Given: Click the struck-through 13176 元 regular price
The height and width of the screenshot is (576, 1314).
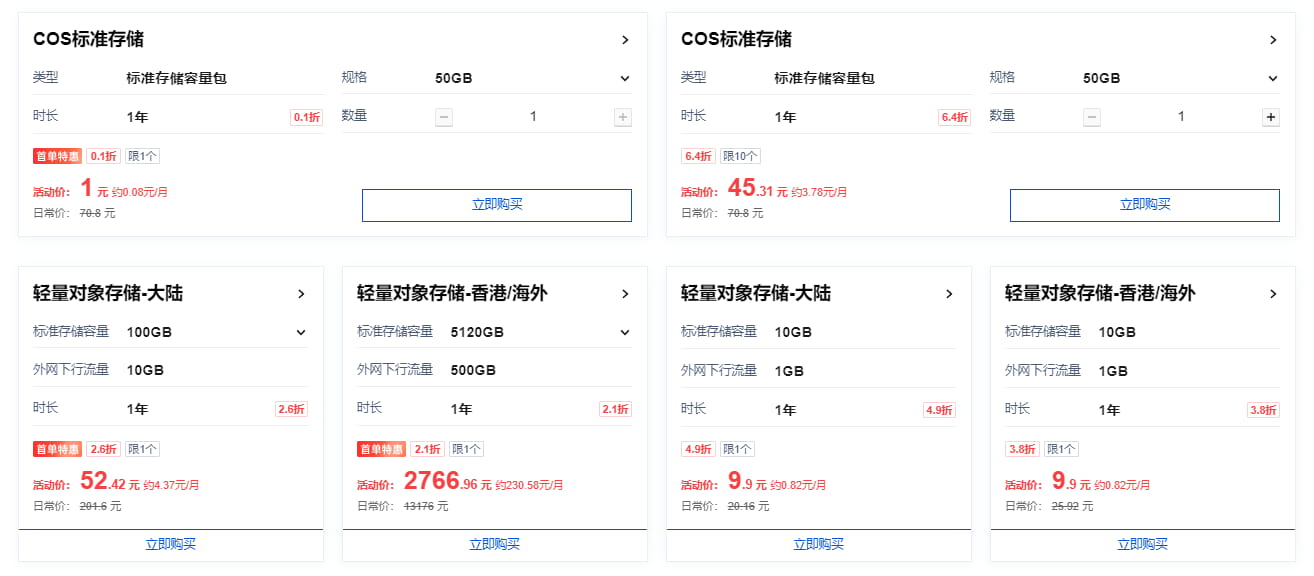Looking at the screenshot, I should [426, 506].
